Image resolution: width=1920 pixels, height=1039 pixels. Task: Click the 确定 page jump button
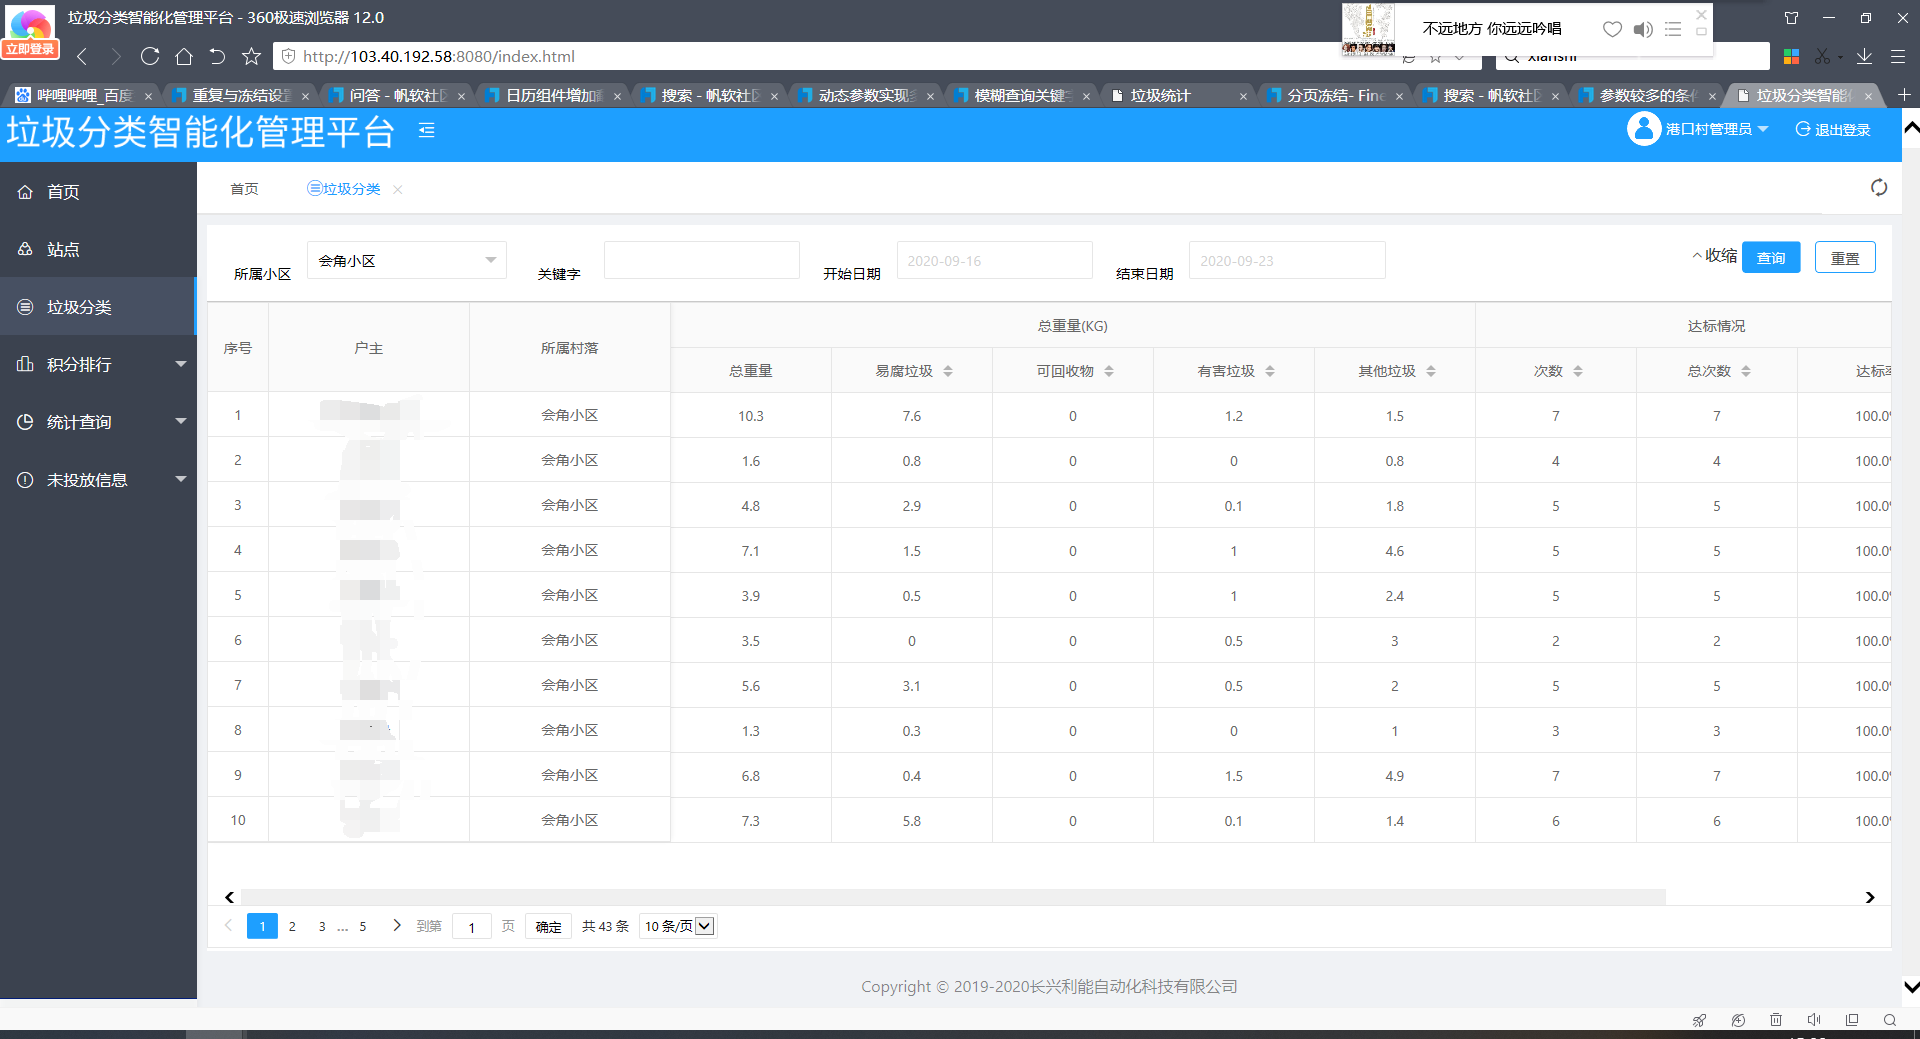point(548,926)
